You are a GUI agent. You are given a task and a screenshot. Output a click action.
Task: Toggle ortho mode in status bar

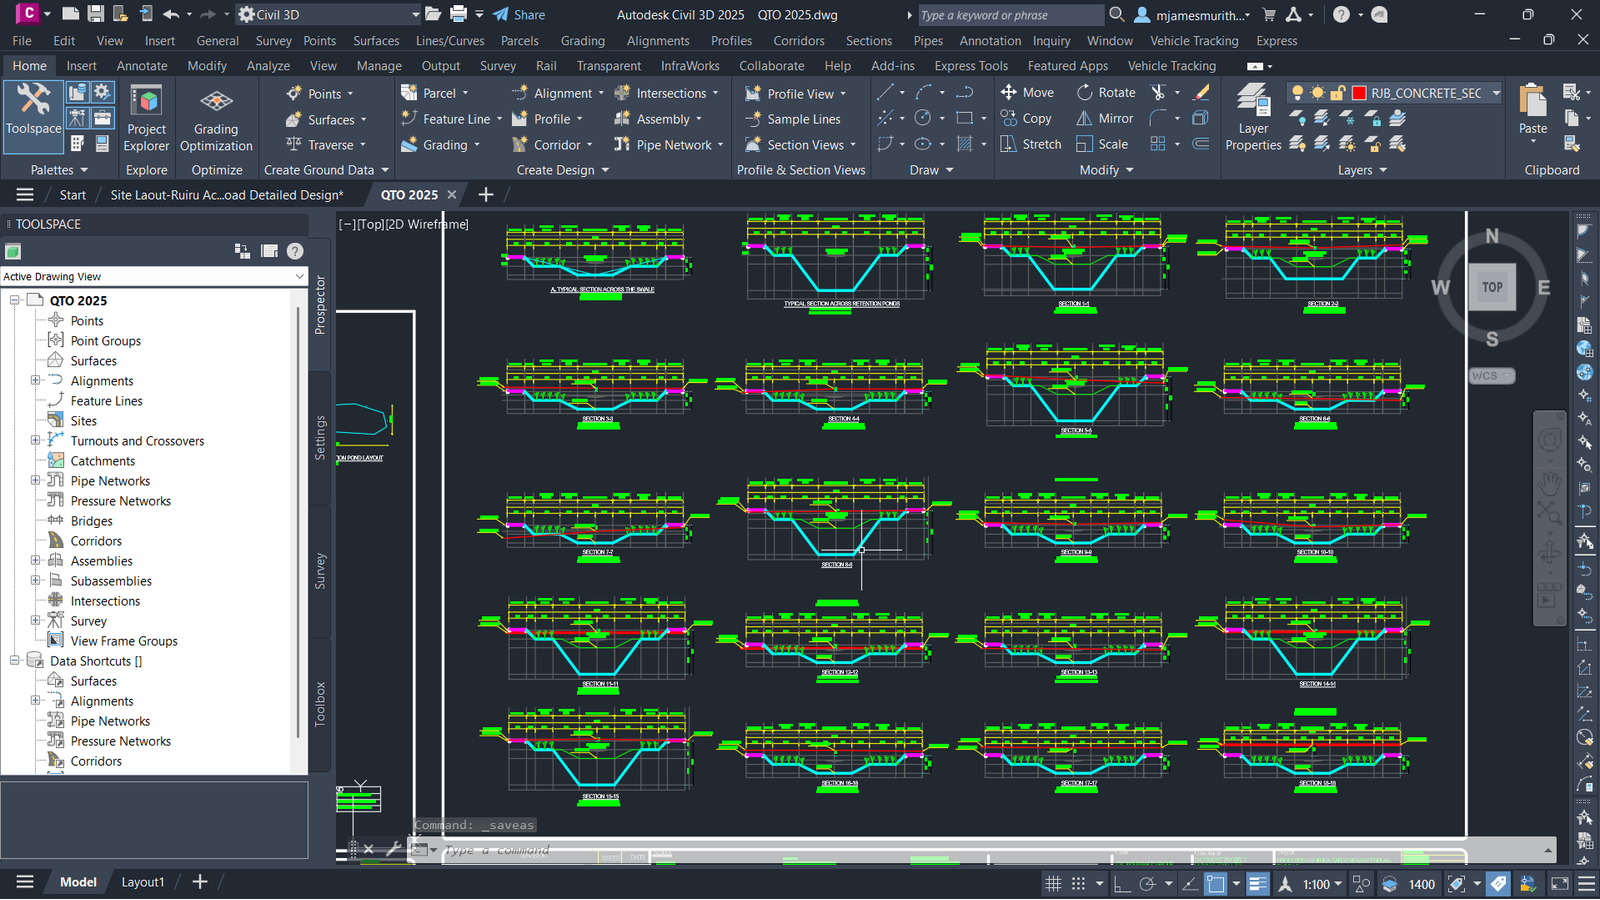pos(1122,884)
